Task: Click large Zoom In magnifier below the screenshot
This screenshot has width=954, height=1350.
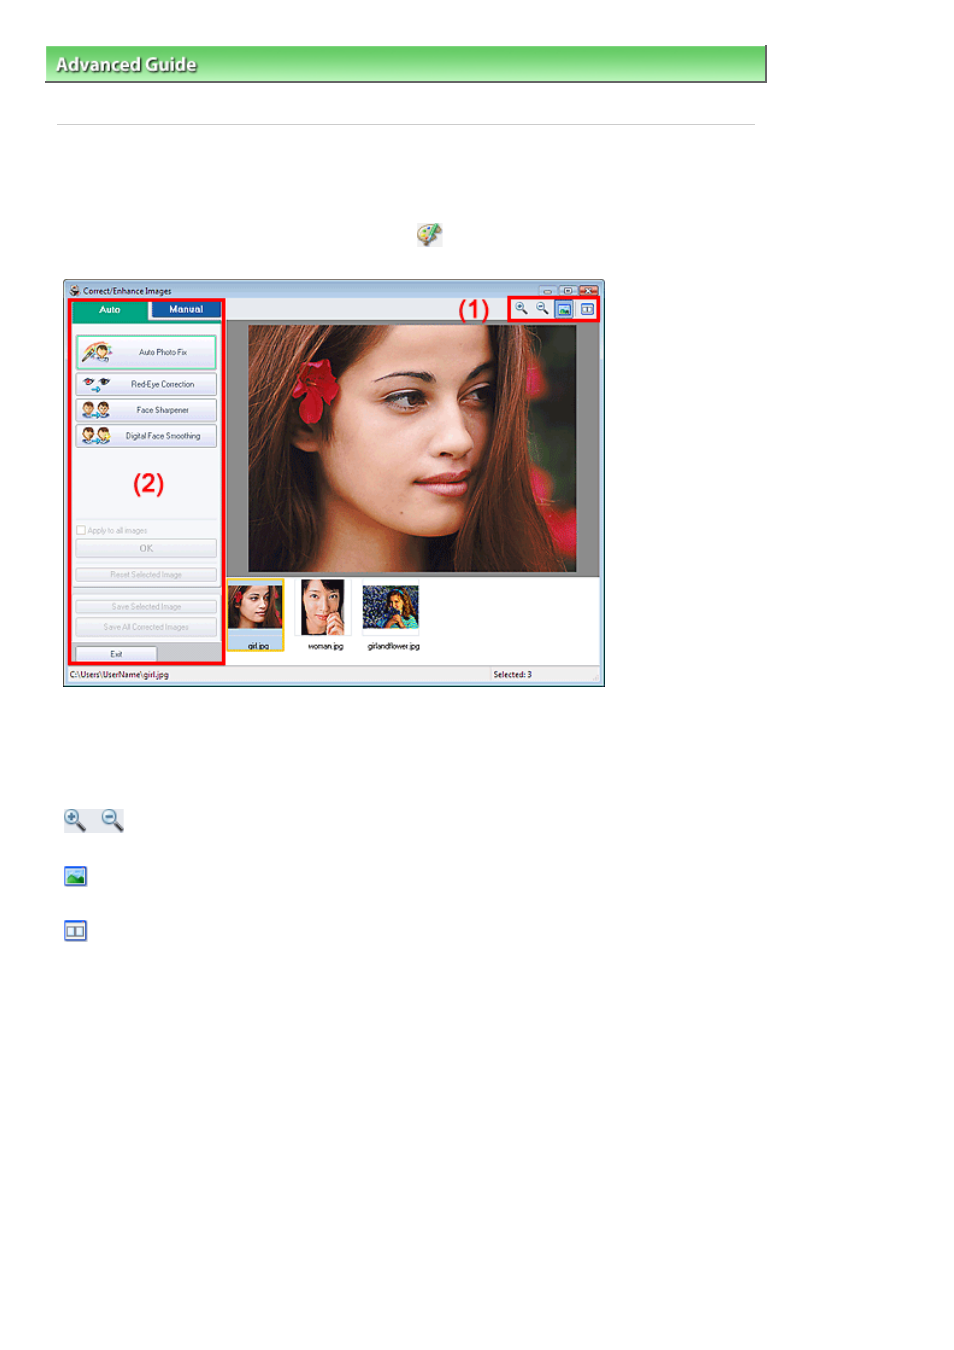Action: point(75,820)
